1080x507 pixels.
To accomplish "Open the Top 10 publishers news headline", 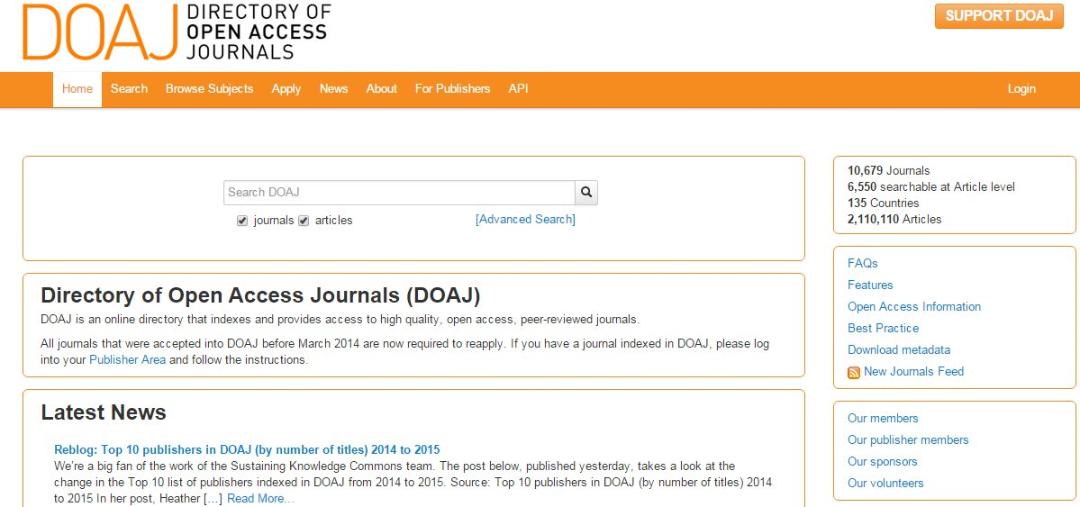I will 247,450.
